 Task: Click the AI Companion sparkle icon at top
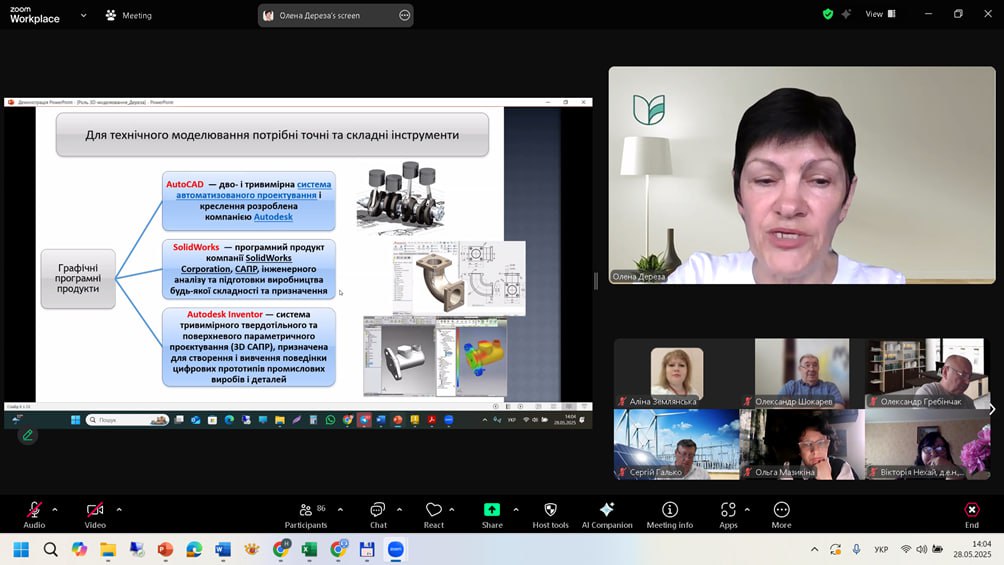[x=846, y=14]
